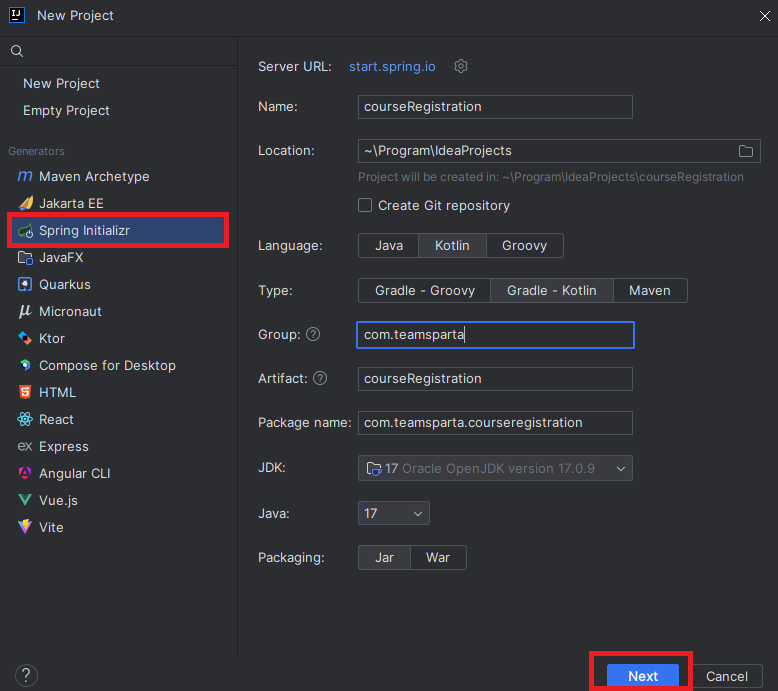Select the Spring Initializr generator
Screen dimensions: 778x691
[x=118, y=231]
